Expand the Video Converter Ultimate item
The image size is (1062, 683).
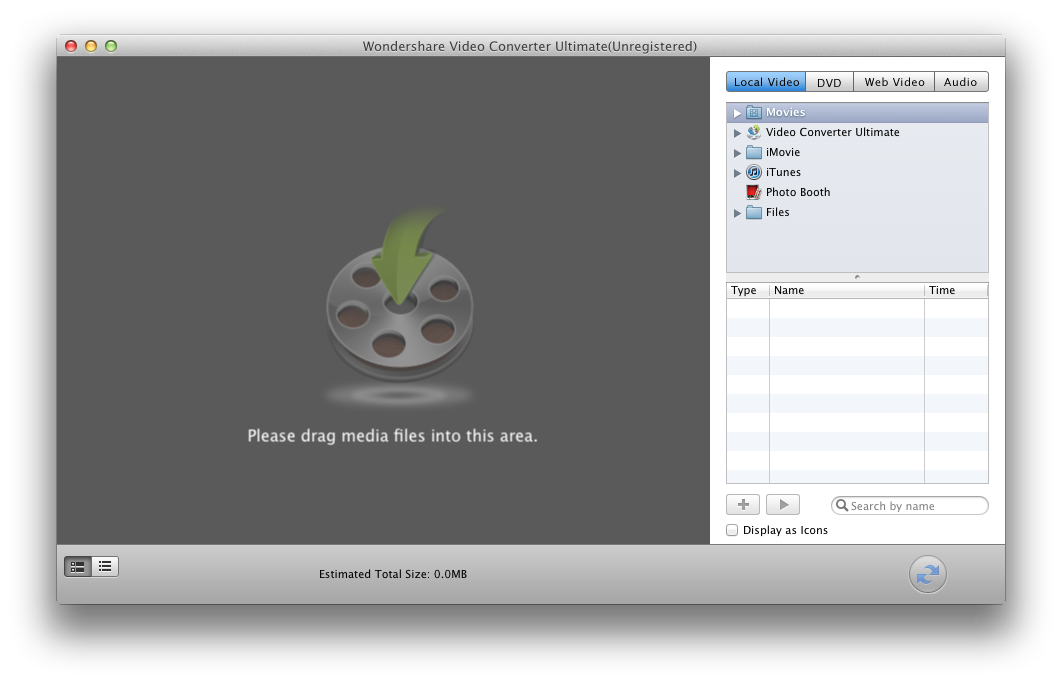tap(738, 133)
